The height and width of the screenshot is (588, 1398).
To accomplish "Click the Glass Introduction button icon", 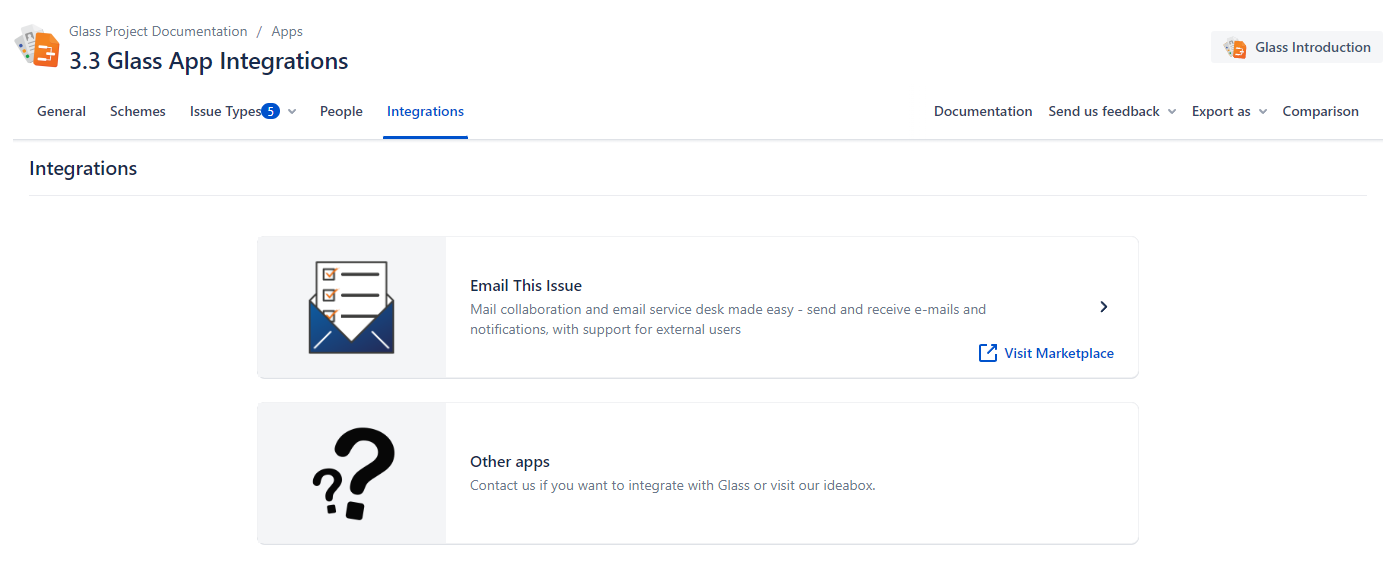I will [x=1235, y=48].
